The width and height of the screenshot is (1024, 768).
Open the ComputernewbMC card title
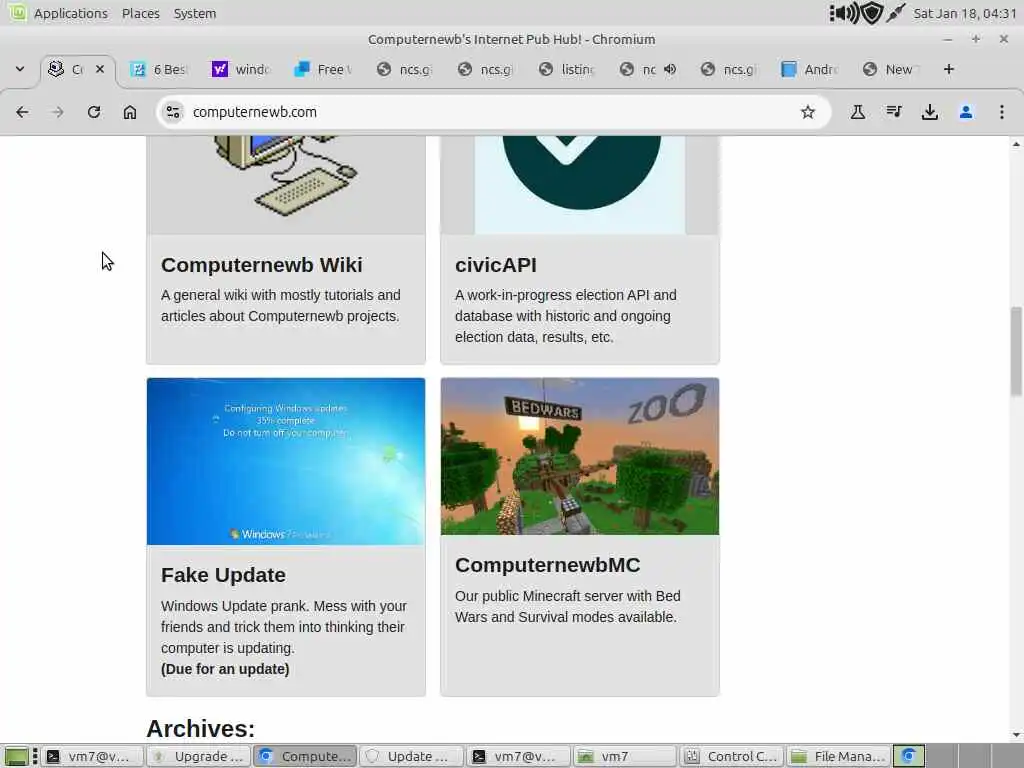click(x=547, y=565)
